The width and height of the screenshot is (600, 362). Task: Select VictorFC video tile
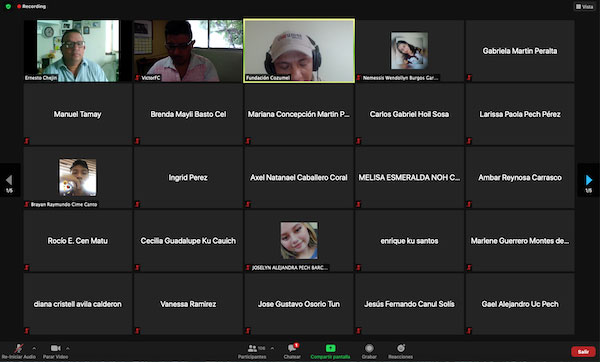pos(188,51)
